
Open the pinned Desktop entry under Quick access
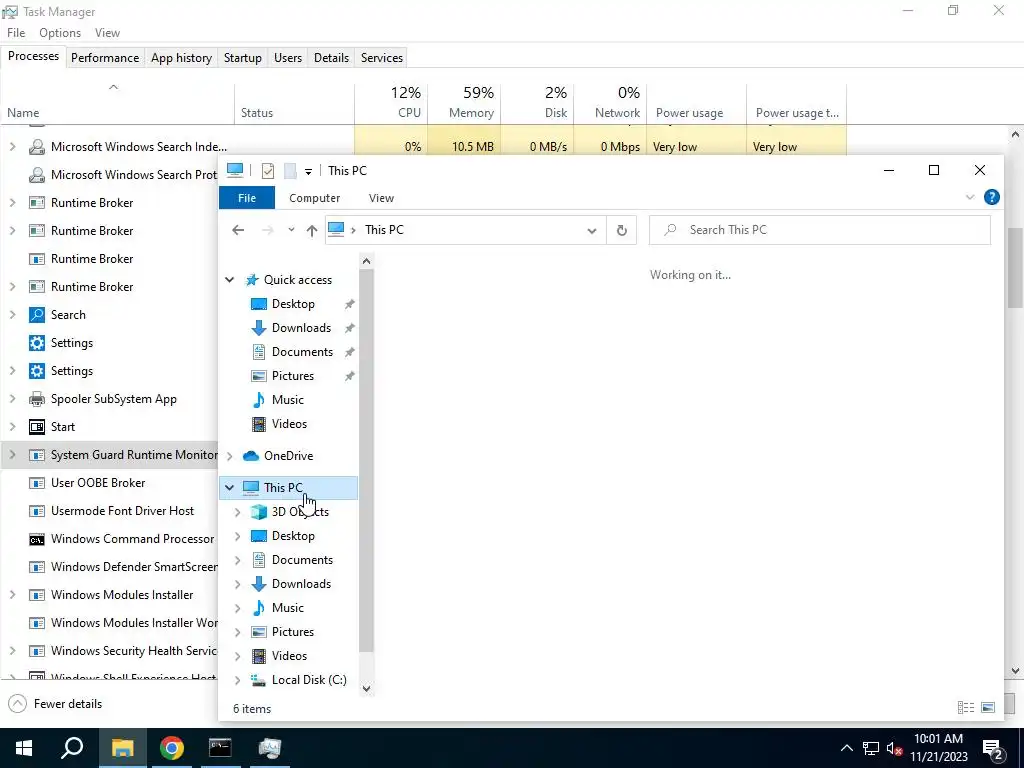tap(293, 304)
